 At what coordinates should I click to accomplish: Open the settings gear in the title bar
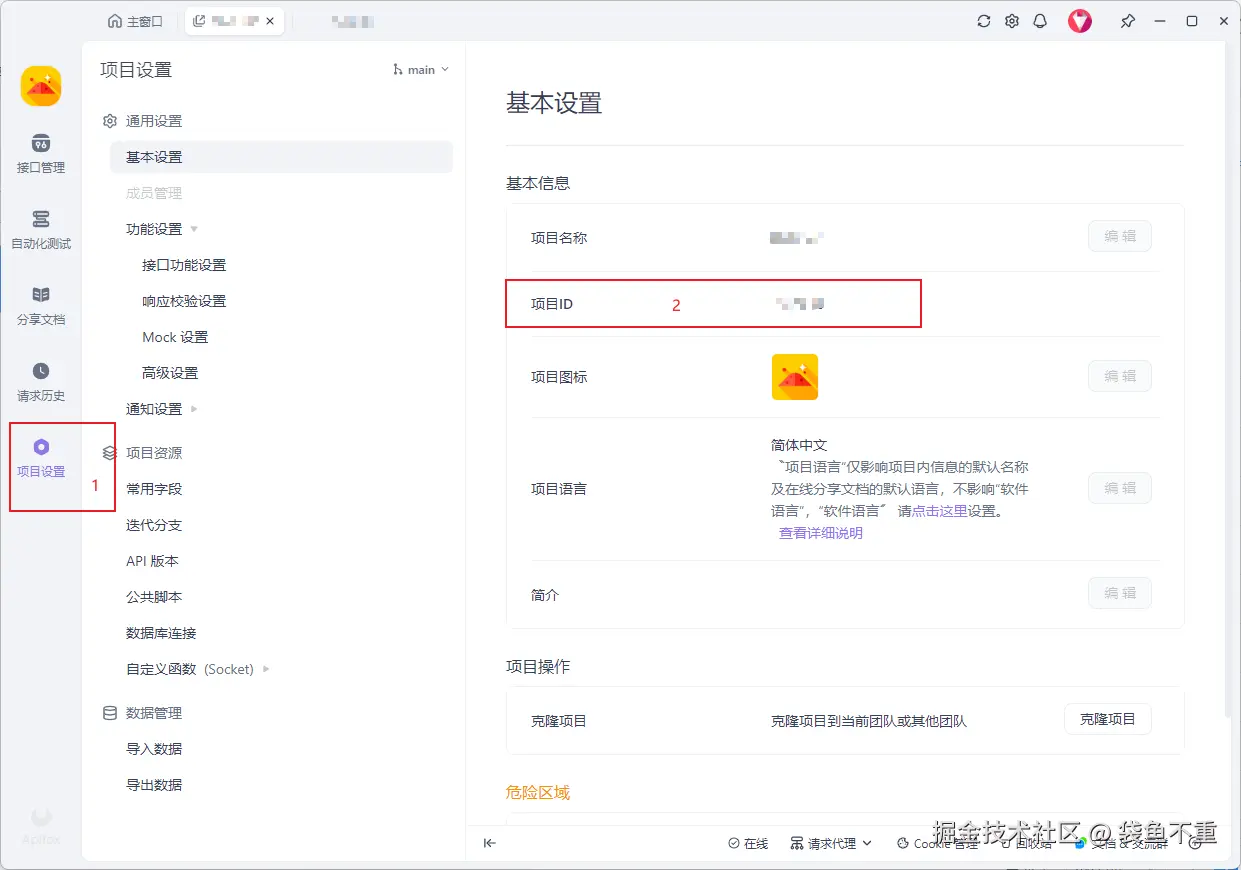click(1012, 21)
